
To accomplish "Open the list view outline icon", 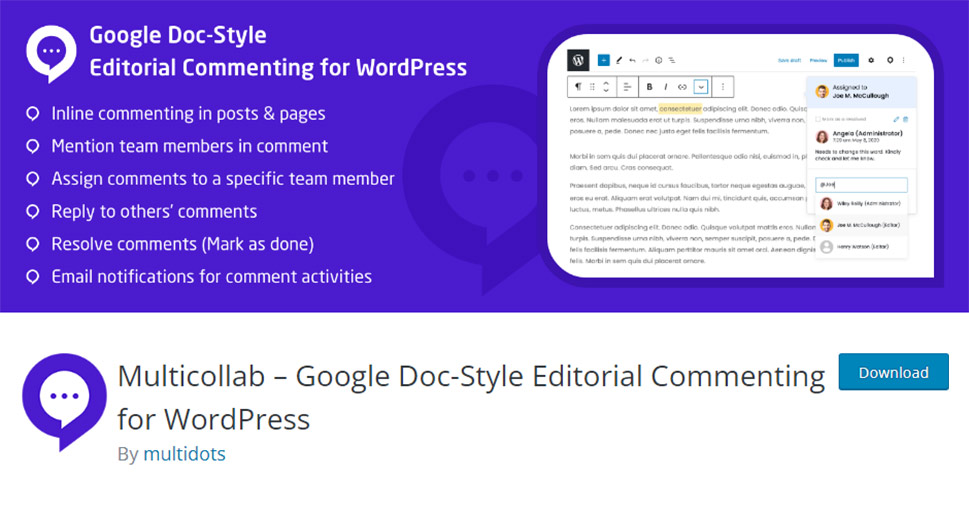I will coord(672,60).
